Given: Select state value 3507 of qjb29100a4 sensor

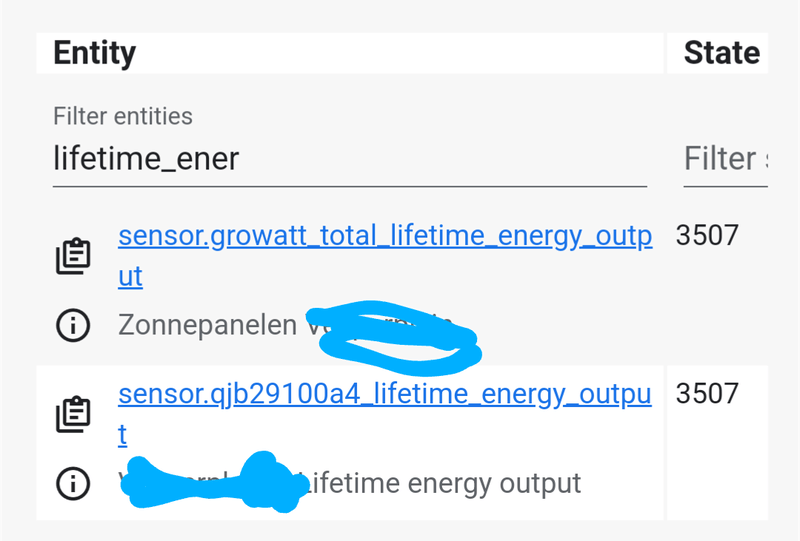Looking at the screenshot, I should [x=707, y=394].
